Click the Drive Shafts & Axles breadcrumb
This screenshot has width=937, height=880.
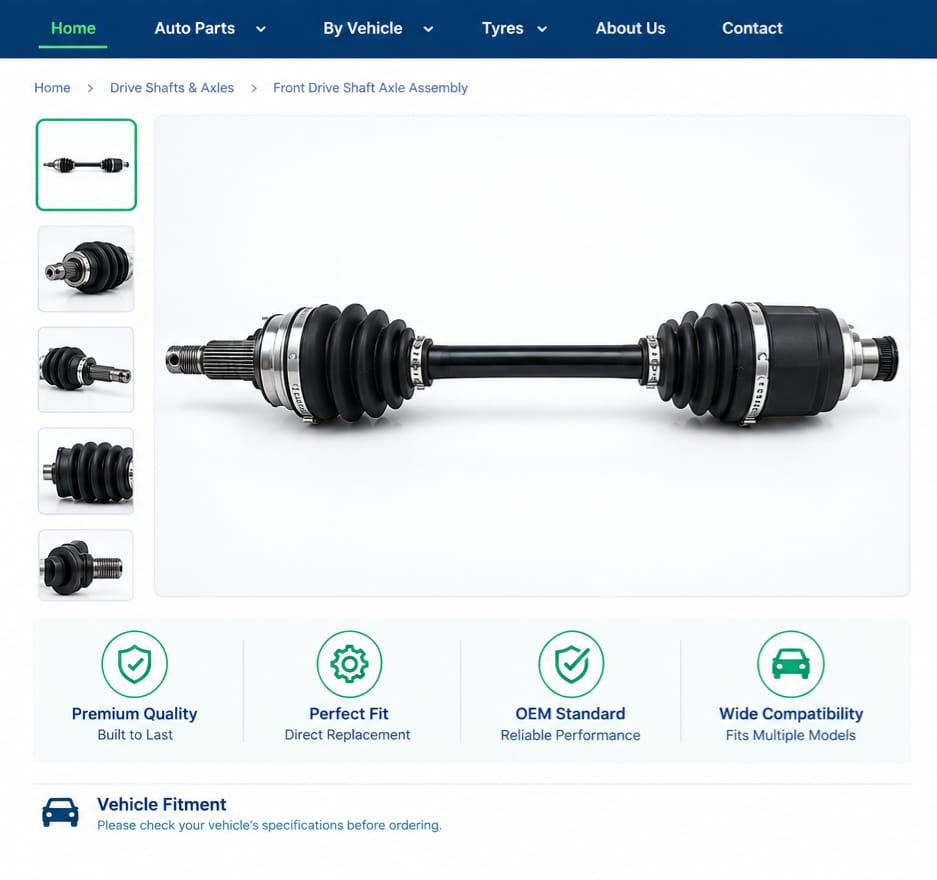[x=172, y=88]
